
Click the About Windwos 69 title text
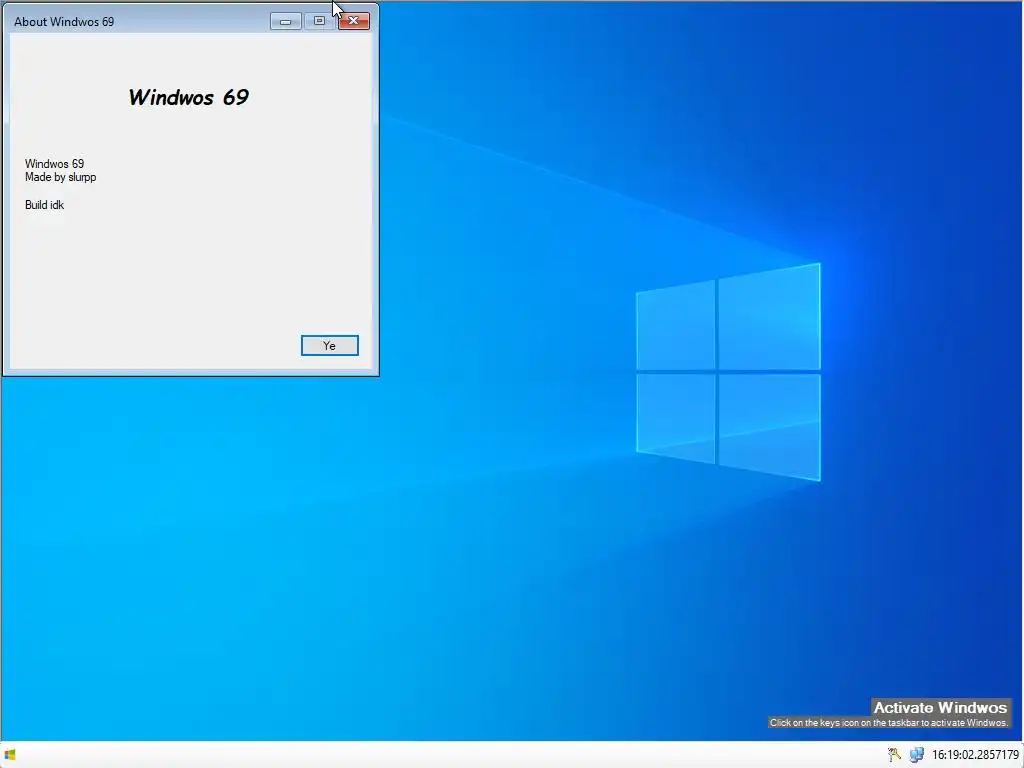(x=64, y=22)
